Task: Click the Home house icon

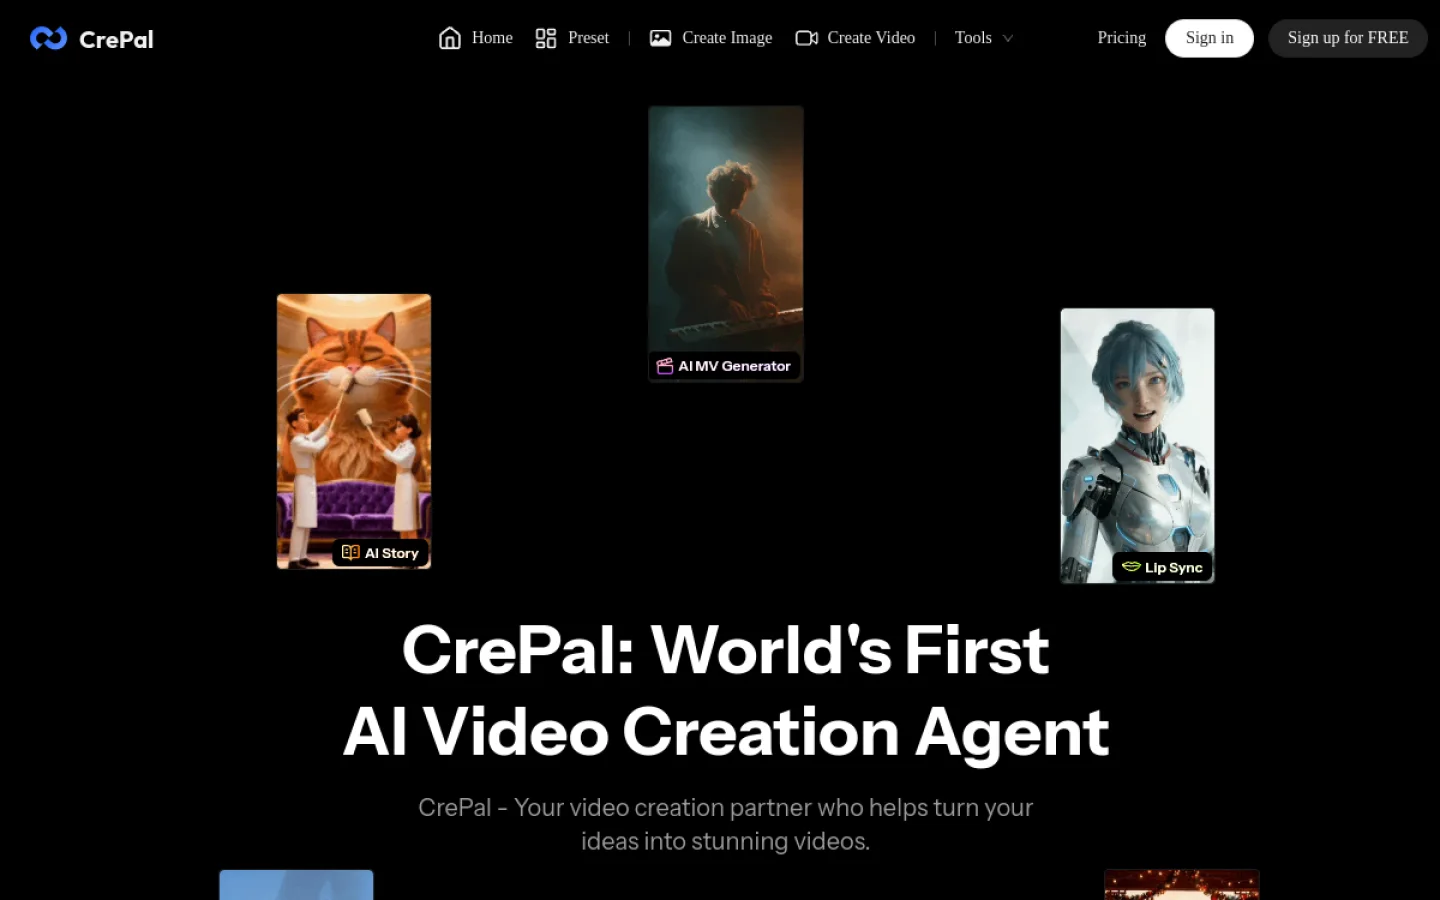Action: (x=450, y=38)
